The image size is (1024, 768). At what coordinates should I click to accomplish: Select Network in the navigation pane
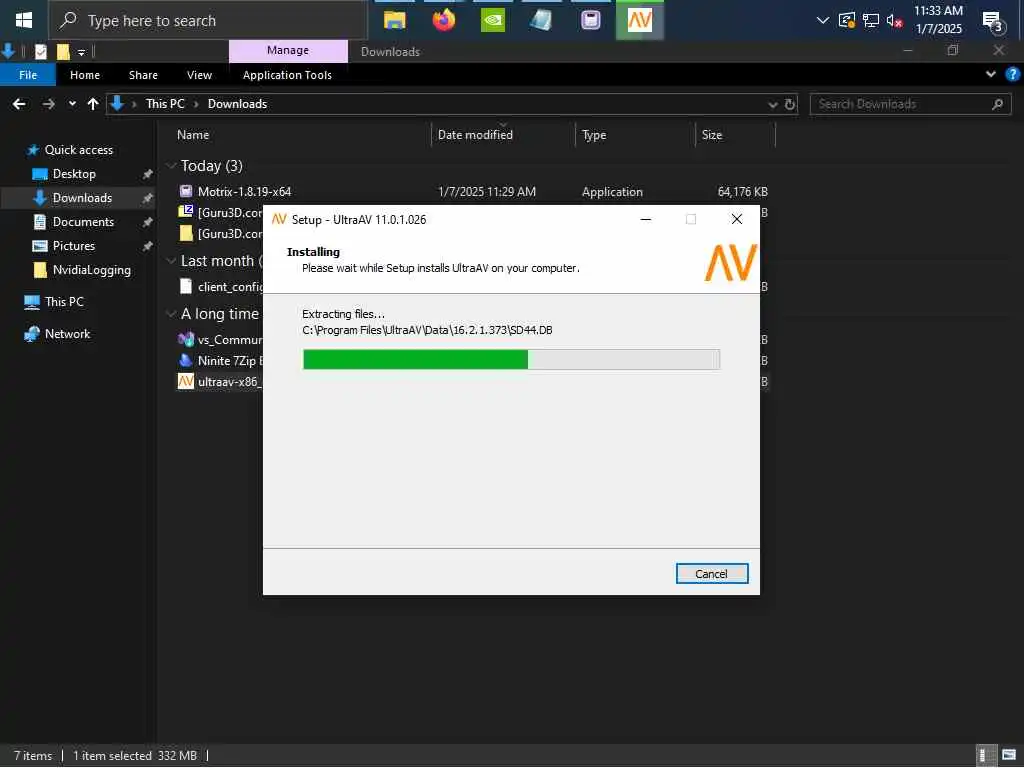point(67,334)
